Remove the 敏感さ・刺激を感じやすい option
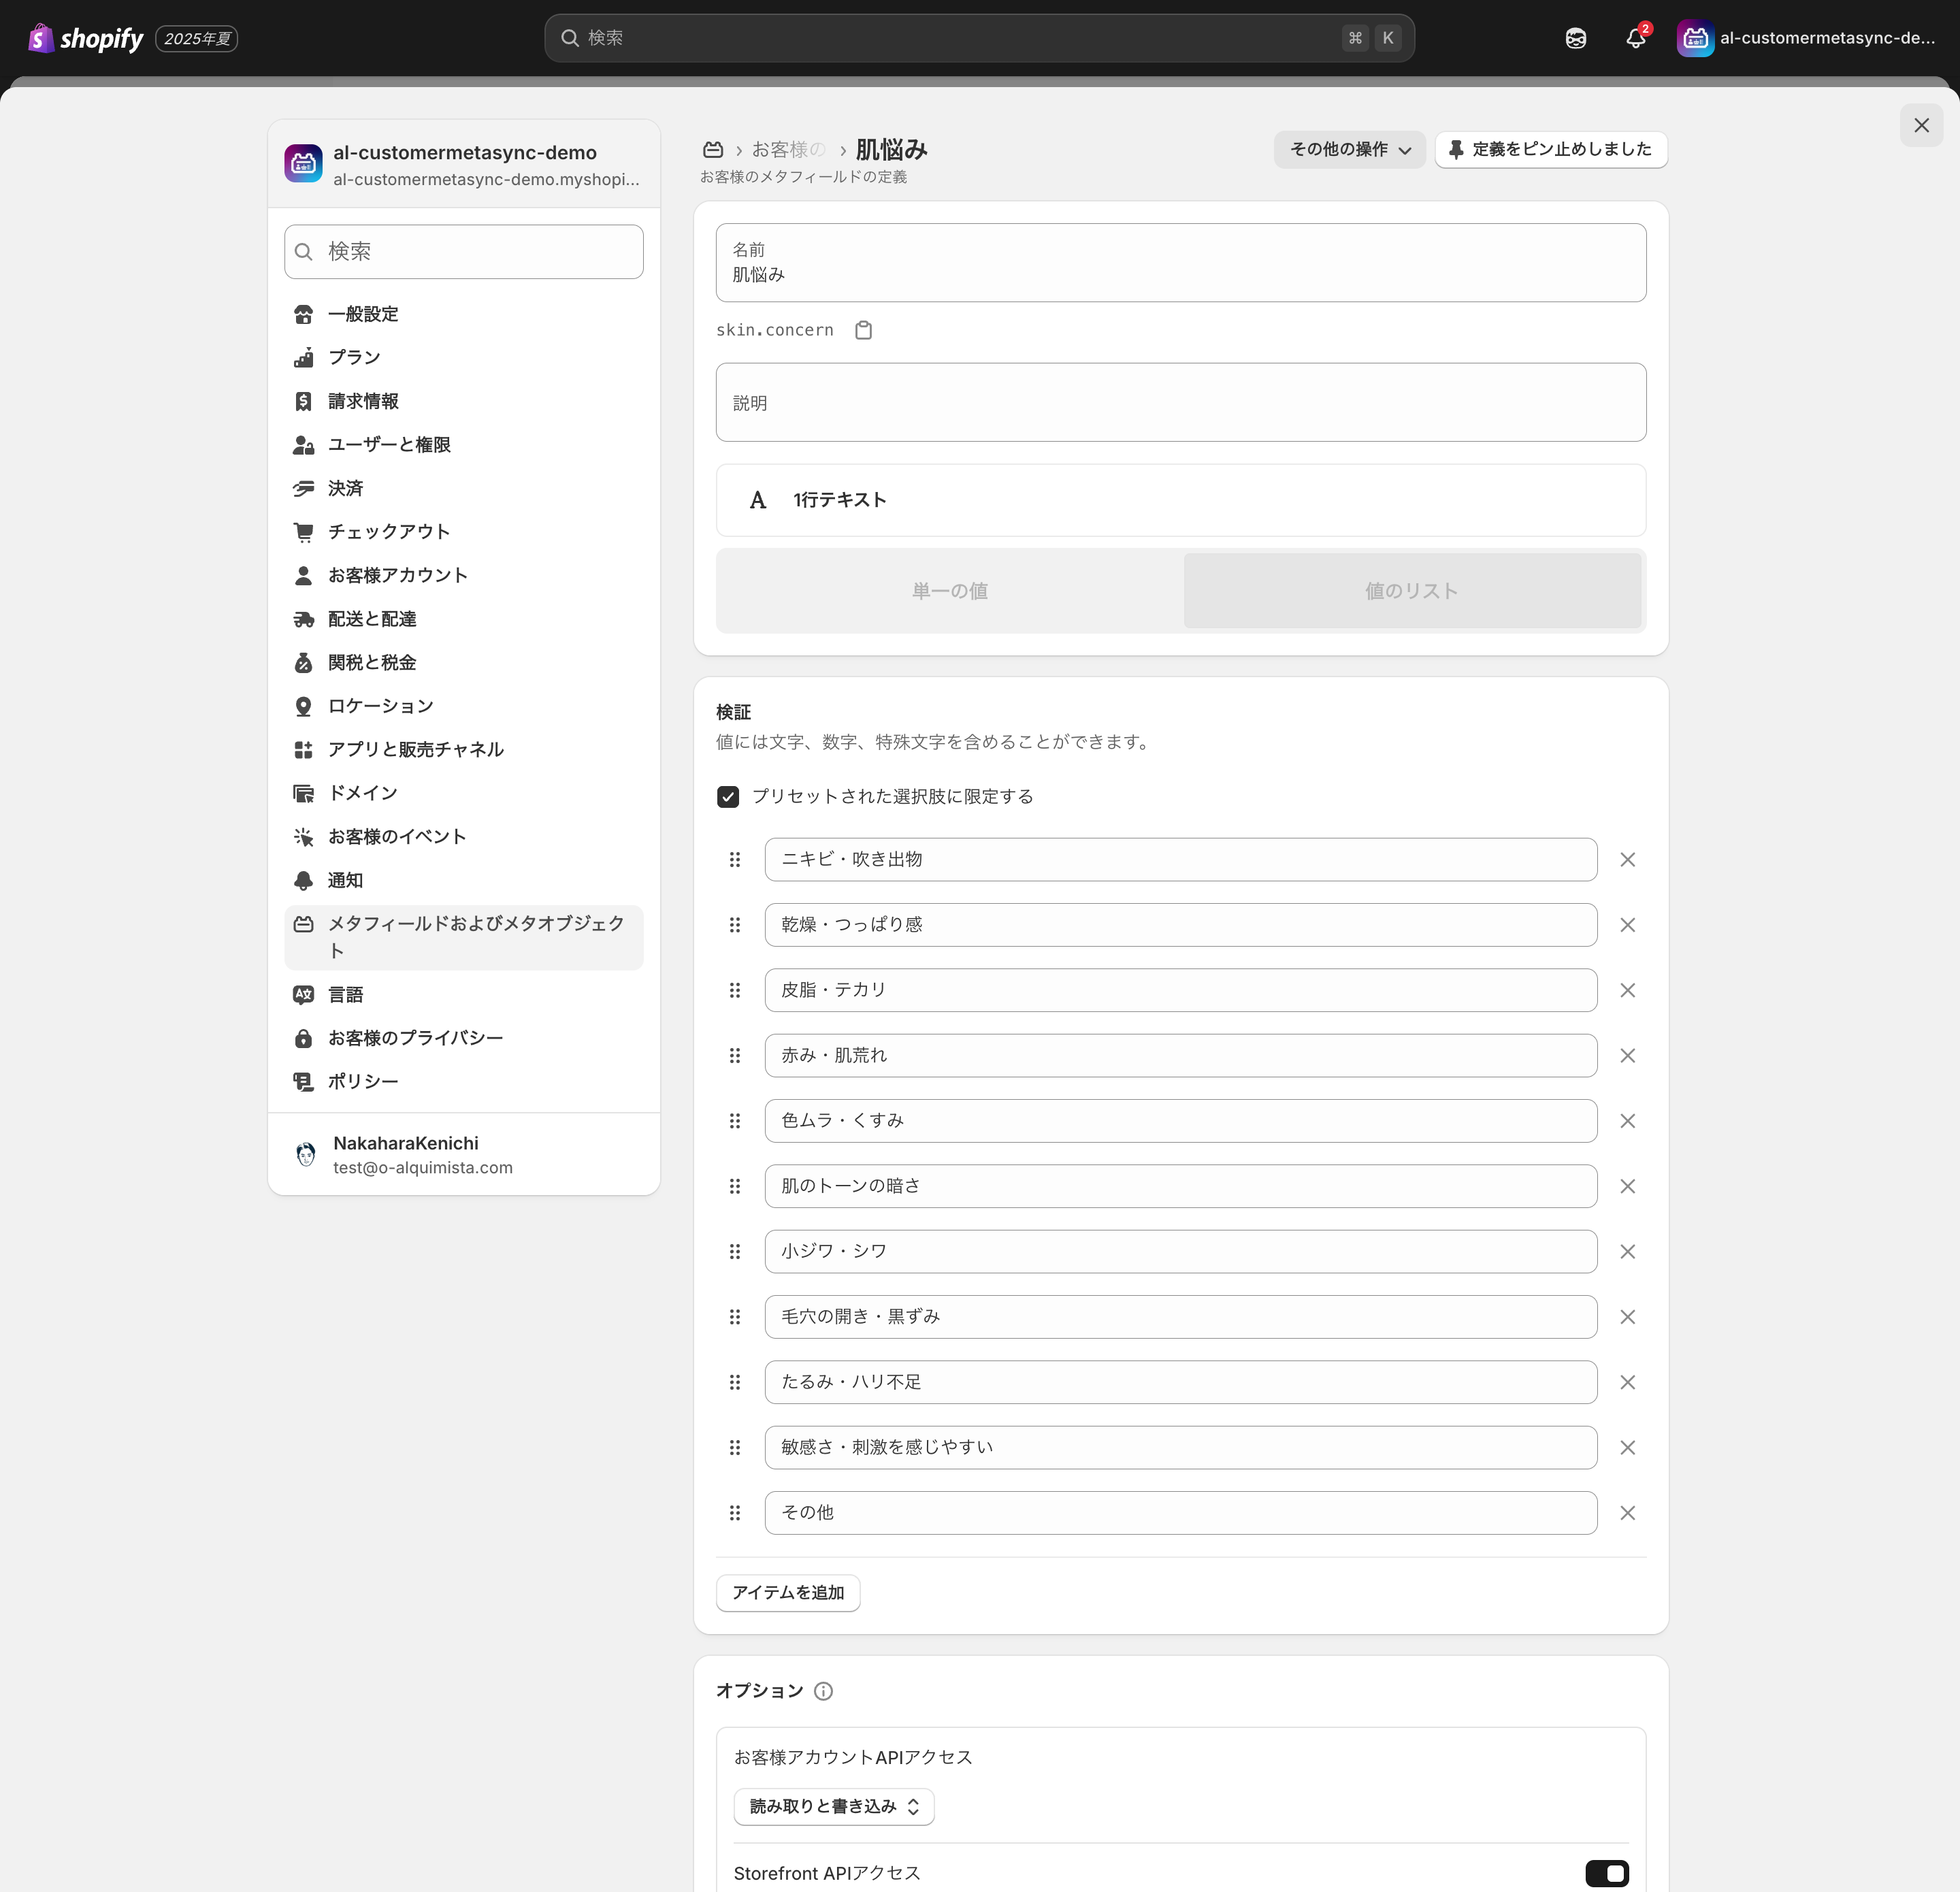The image size is (1960, 1892). pyautogui.click(x=1627, y=1447)
